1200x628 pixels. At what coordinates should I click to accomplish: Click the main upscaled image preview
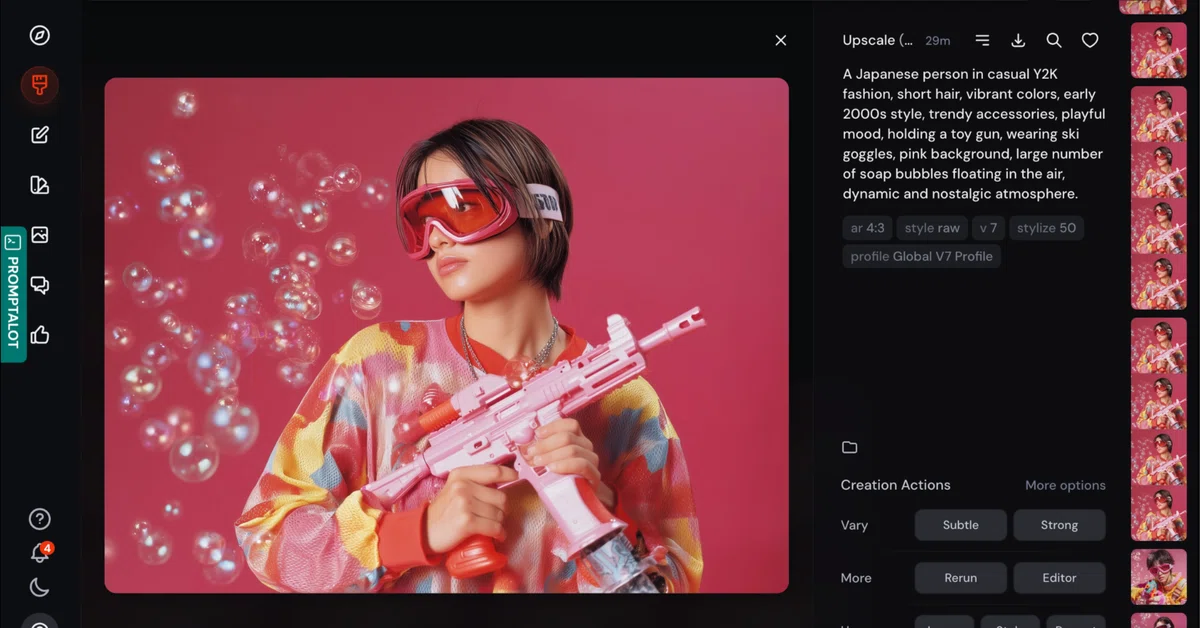[x=447, y=335]
